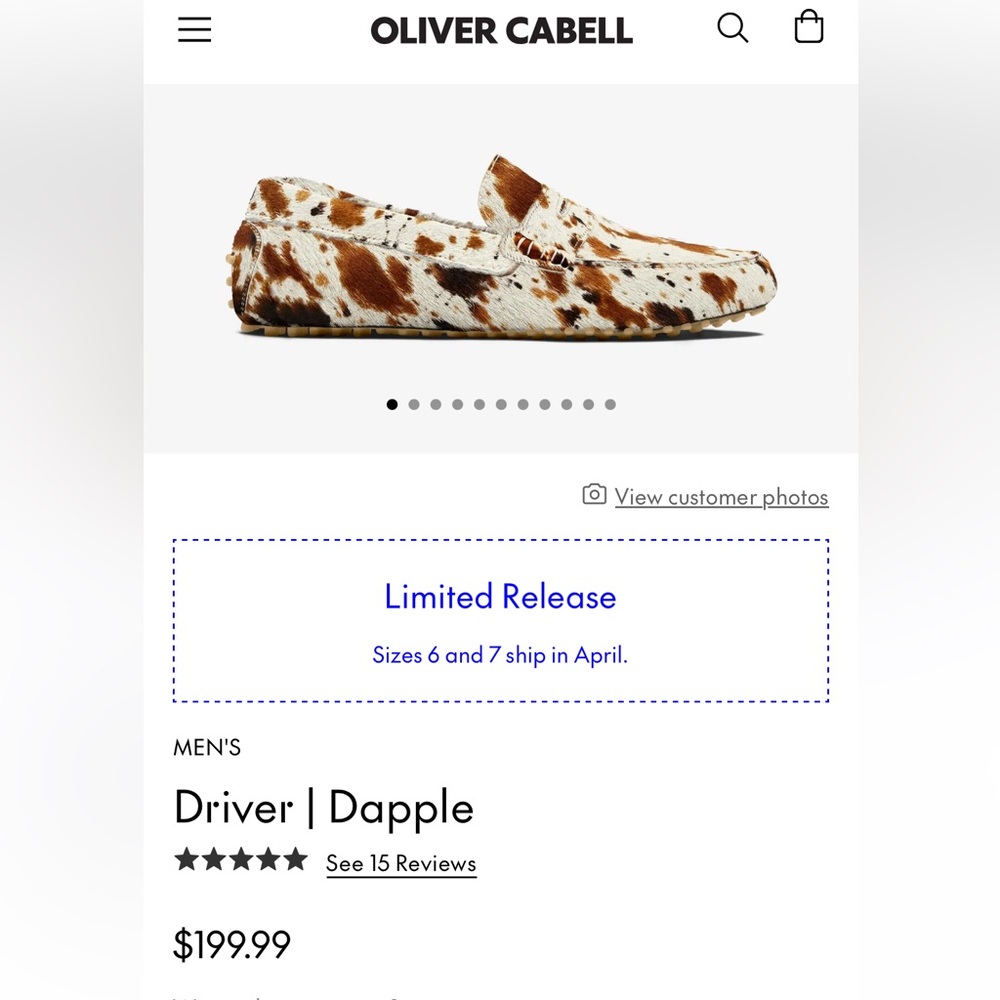Select the MEN'S category label
Screen dimensions: 1000x1000
click(x=208, y=747)
